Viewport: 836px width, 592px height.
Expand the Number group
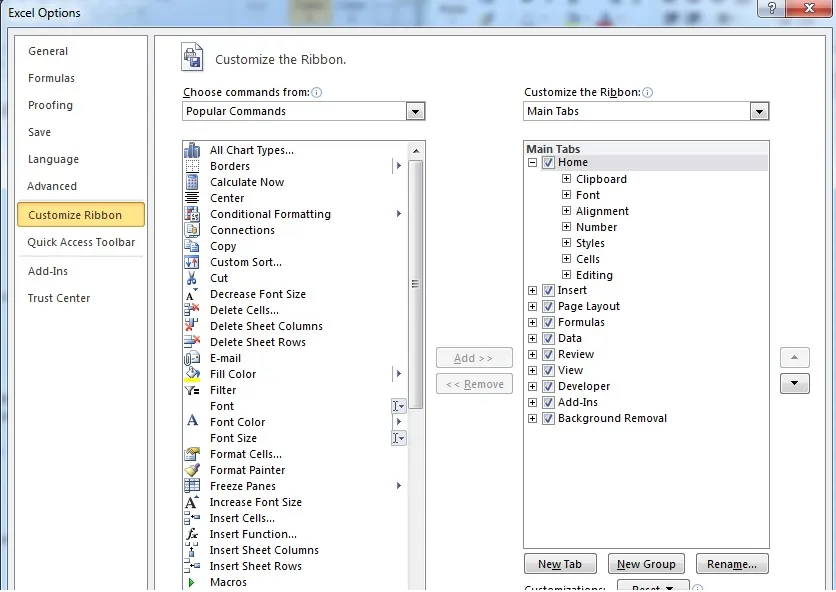(566, 227)
